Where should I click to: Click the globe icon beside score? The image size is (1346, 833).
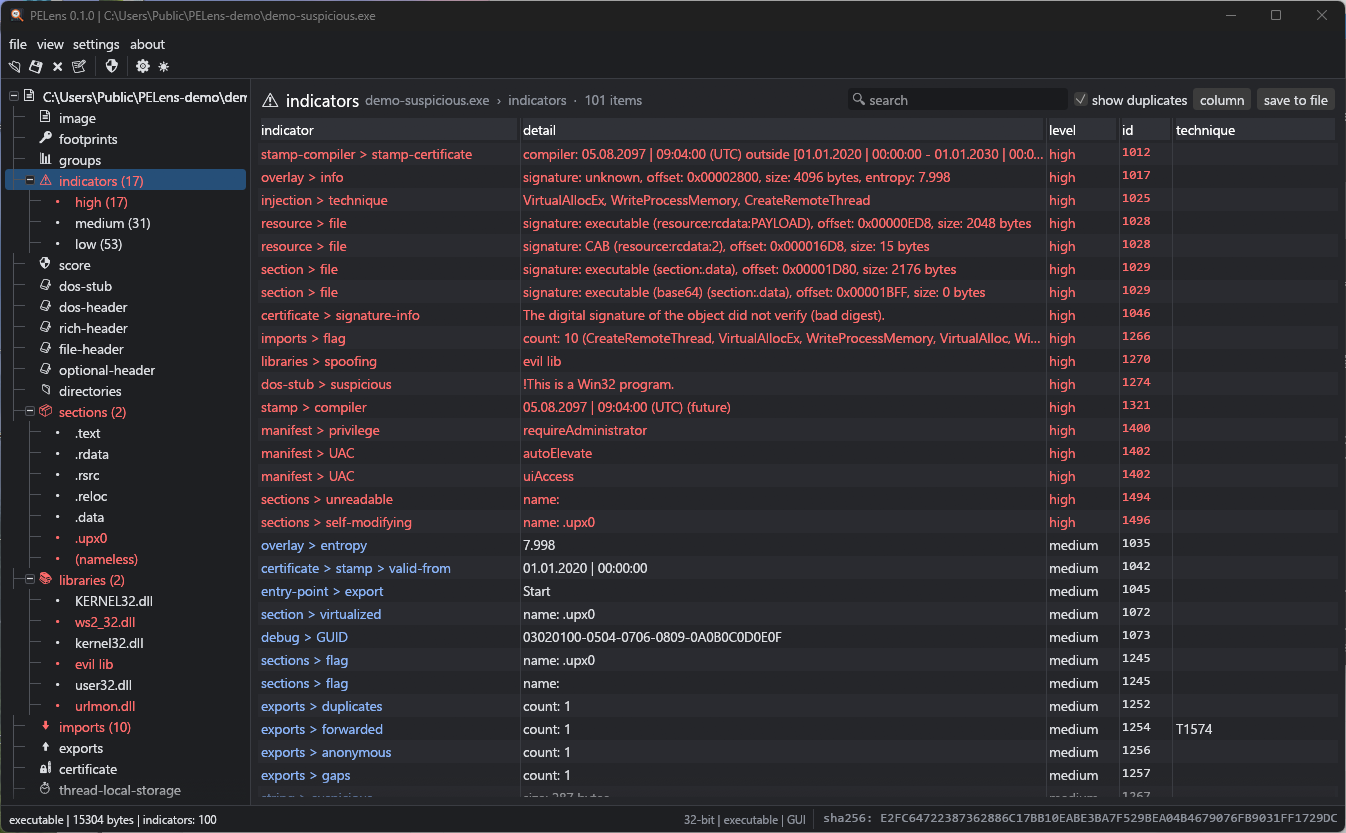tap(45, 264)
